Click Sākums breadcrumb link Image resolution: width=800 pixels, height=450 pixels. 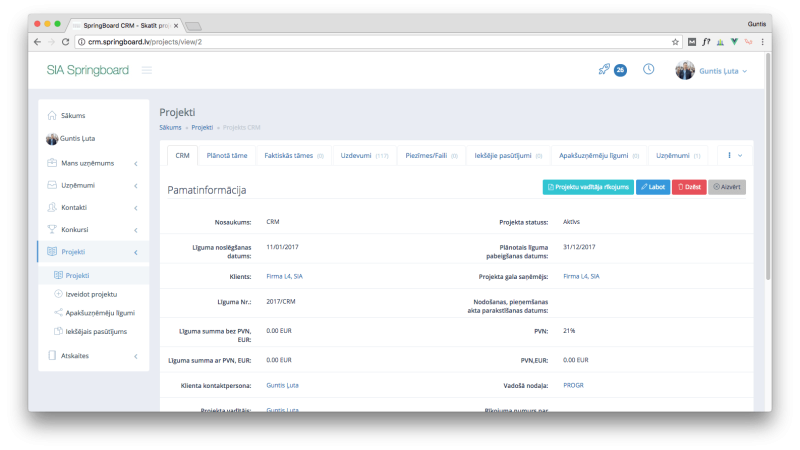170,128
